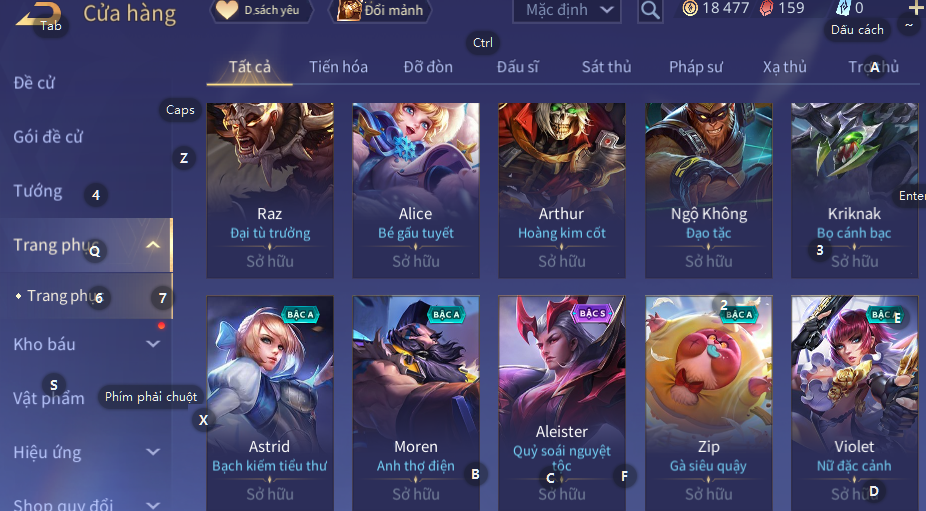Switch to the Sát thủ tab
The height and width of the screenshot is (511, 926).
click(607, 67)
